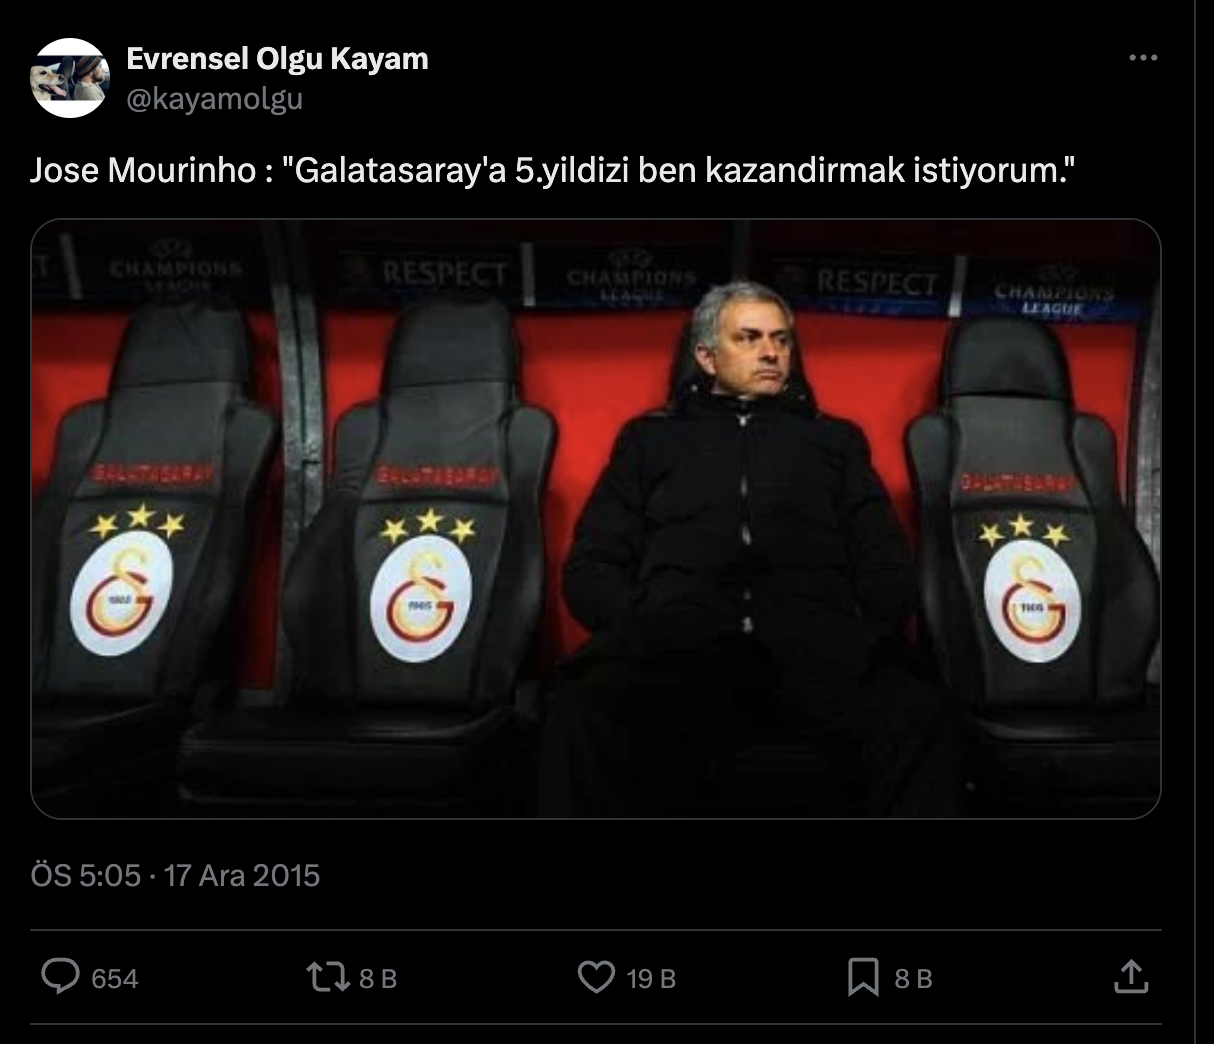Like the tweet with the heart icon
Screen dimensions: 1214x1044
(x=596, y=977)
